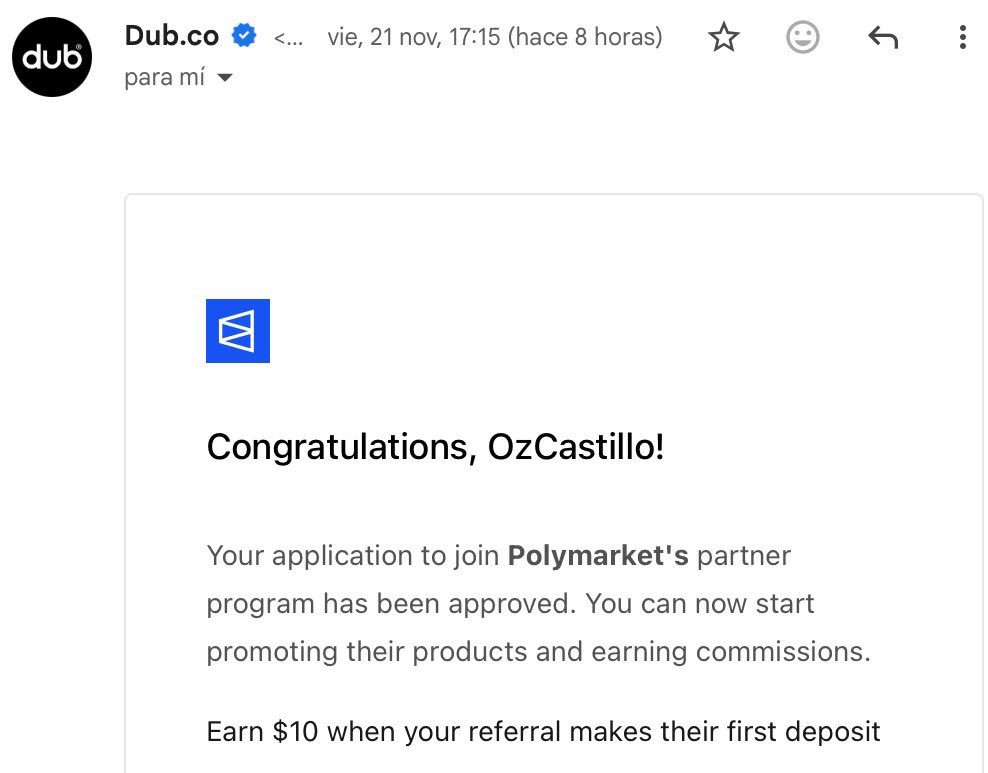The width and height of the screenshot is (988, 773).
Task: Expand recipient details arrow next to 'para mí'
Action: pyautogui.click(x=225, y=78)
